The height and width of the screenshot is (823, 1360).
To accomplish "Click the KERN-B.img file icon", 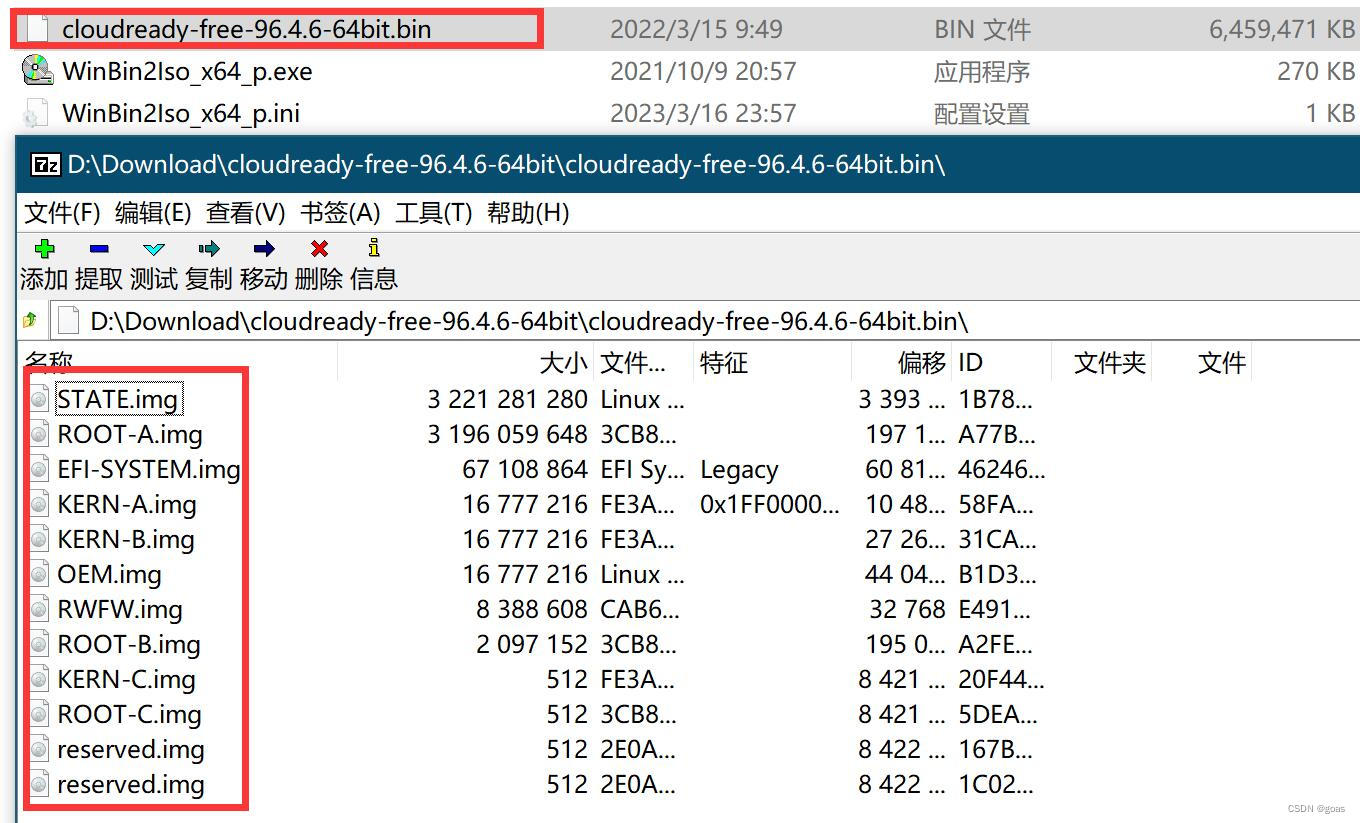I will click(x=39, y=539).
